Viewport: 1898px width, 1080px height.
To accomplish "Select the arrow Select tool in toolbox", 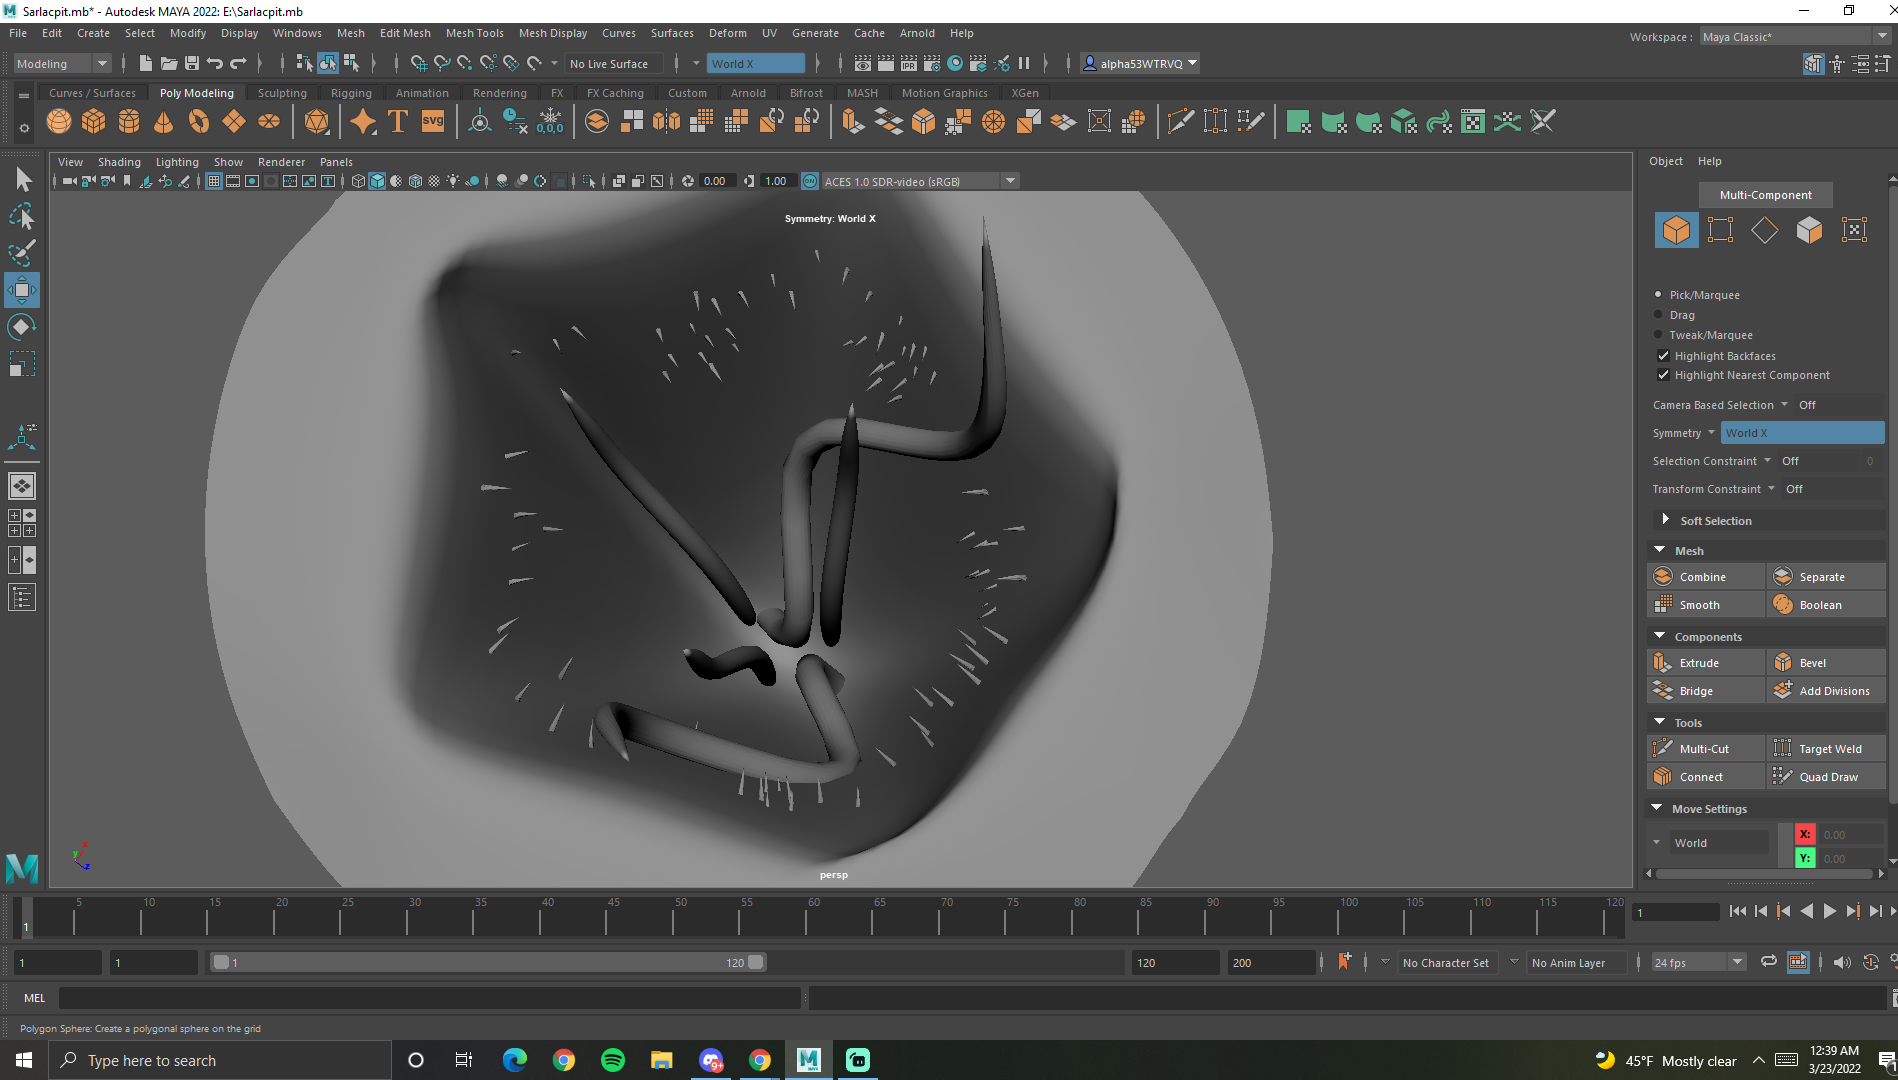I will click(x=22, y=180).
